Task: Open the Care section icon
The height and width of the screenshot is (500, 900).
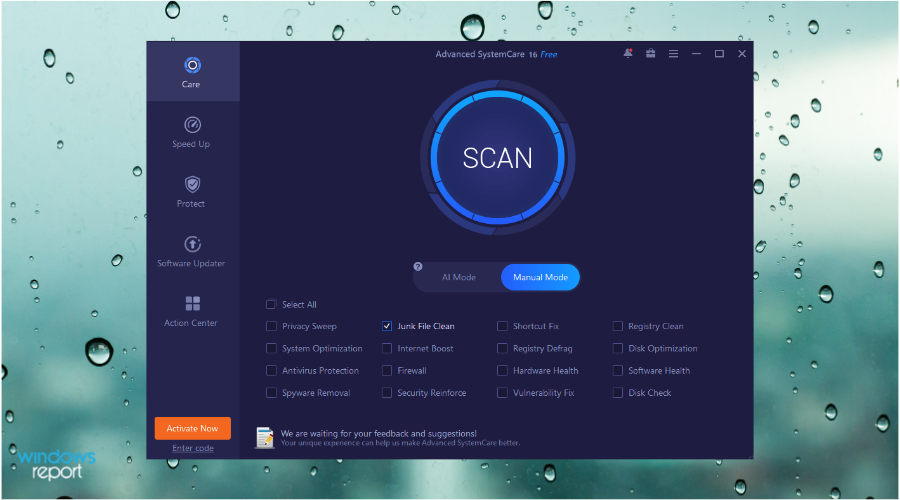Action: tap(192, 65)
